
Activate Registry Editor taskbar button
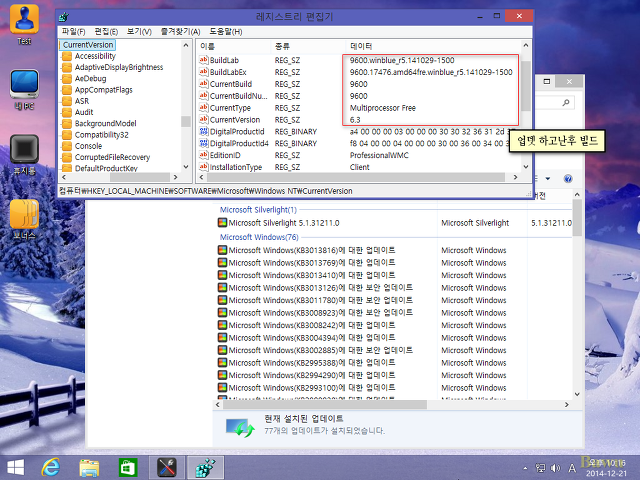tap(205, 467)
